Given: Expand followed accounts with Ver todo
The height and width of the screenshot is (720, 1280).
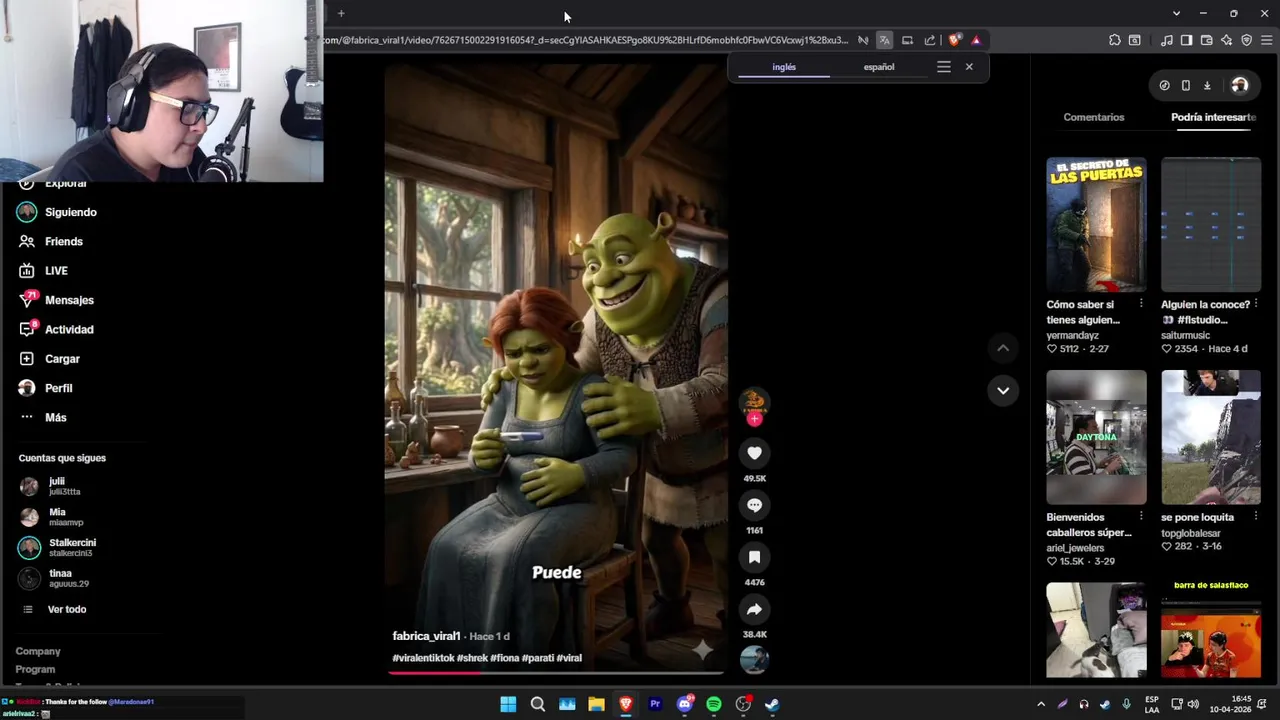Looking at the screenshot, I should click(x=66, y=609).
